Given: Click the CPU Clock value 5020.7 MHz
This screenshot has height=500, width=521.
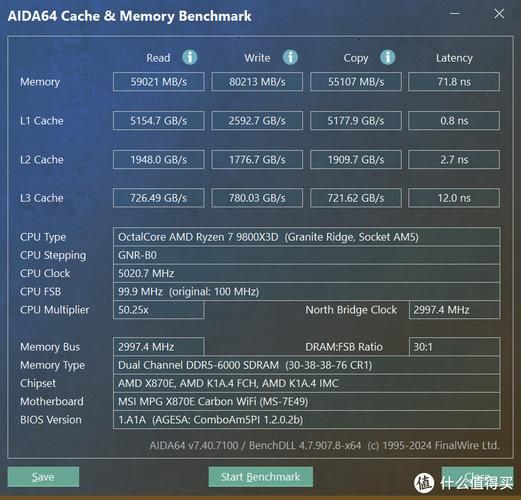Looking at the screenshot, I should [x=306, y=273].
